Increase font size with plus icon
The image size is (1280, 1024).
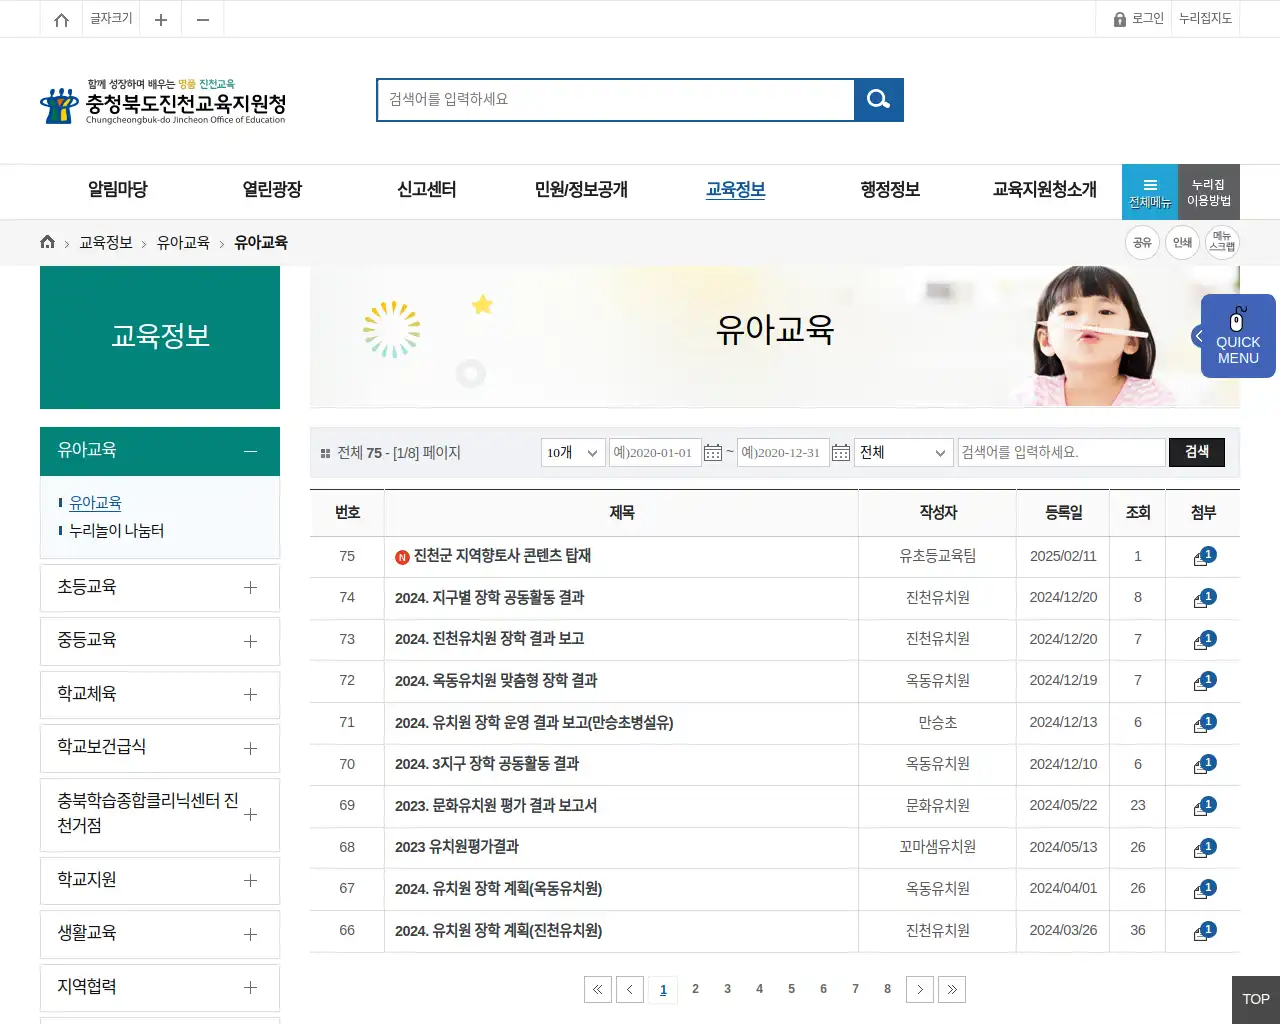point(160,19)
